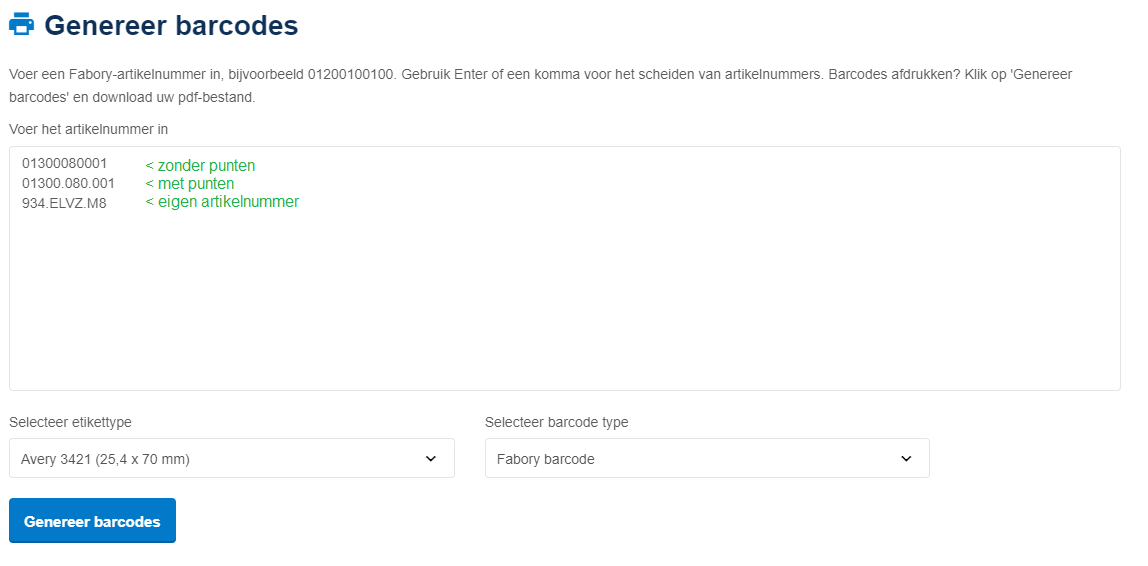Place cursor on the line 934.ELVZ.M8

click(x=64, y=203)
